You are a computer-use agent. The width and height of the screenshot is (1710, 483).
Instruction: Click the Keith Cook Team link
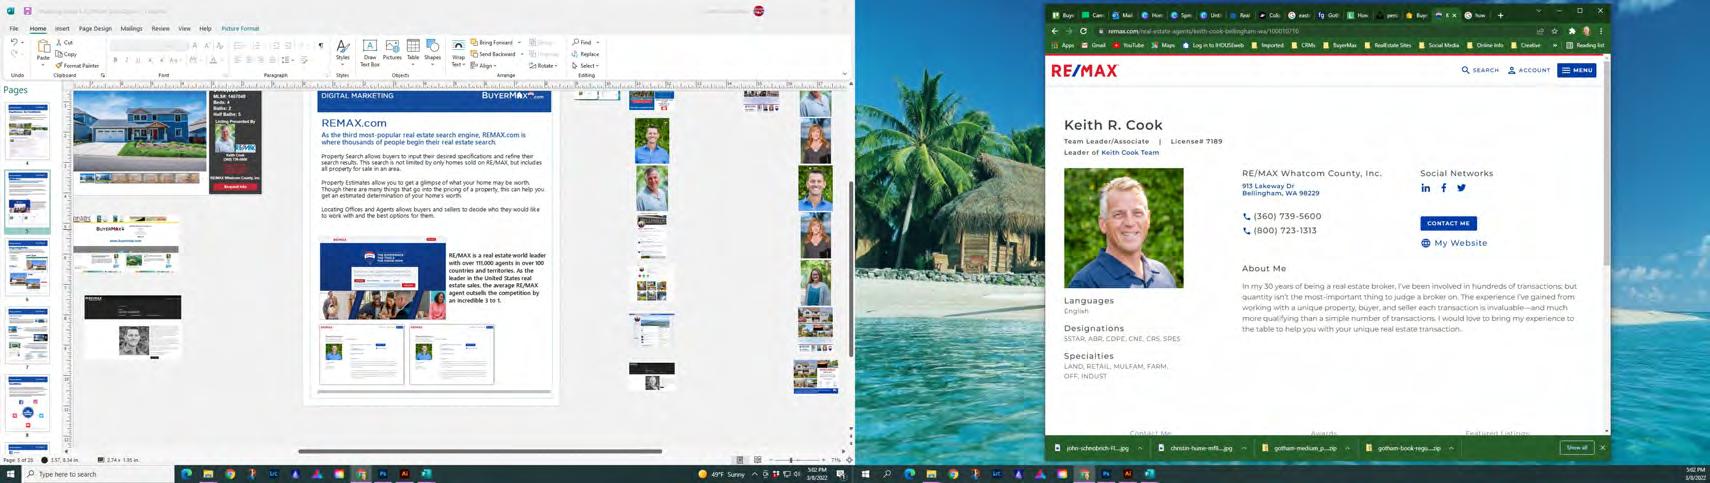pyautogui.click(x=1130, y=153)
